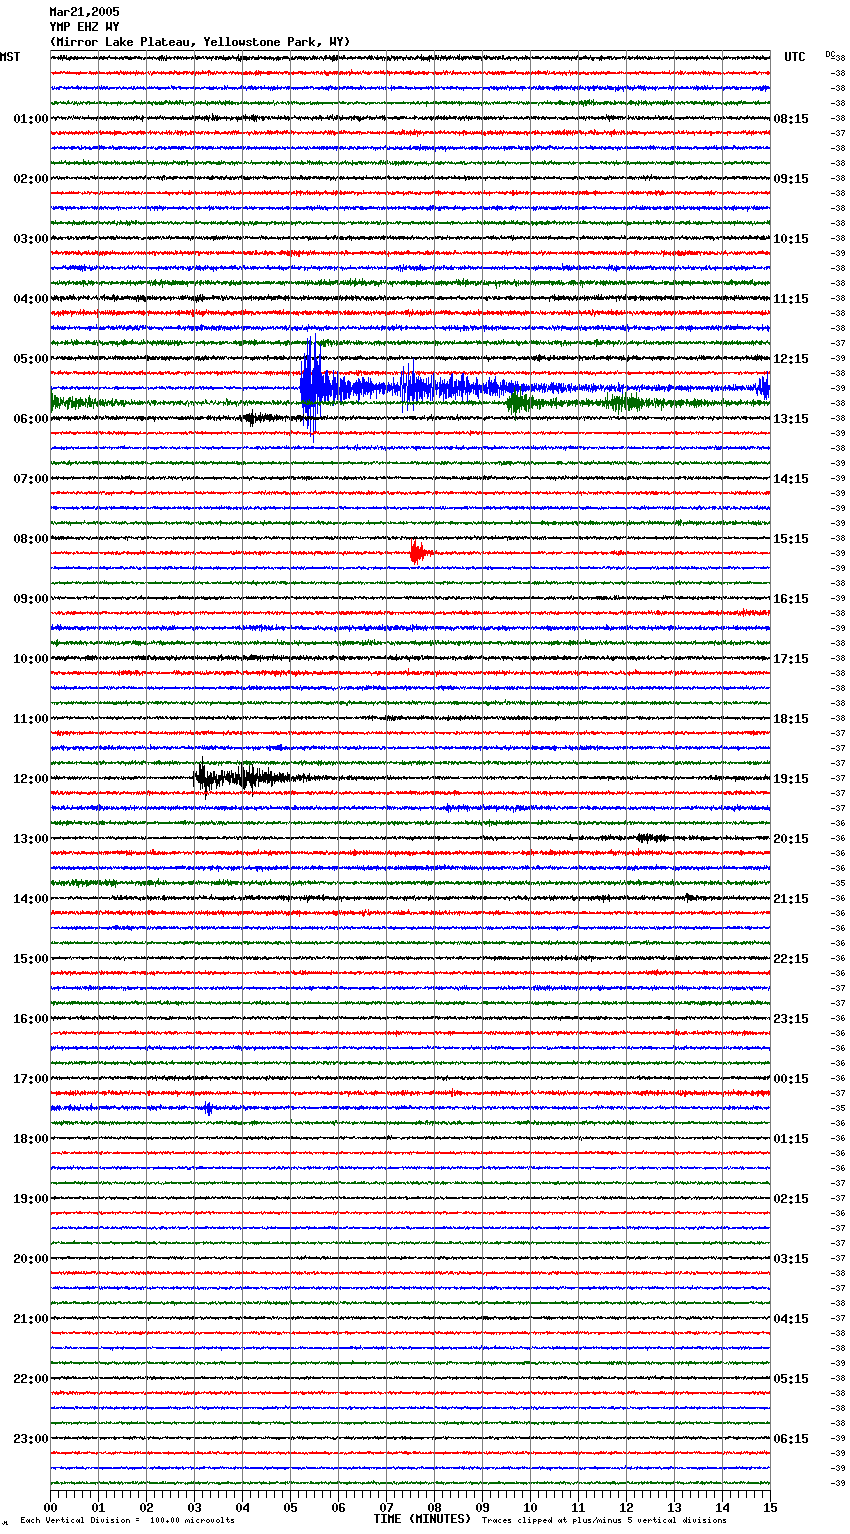Select the 20:00 MST row label

tap(30, 1259)
